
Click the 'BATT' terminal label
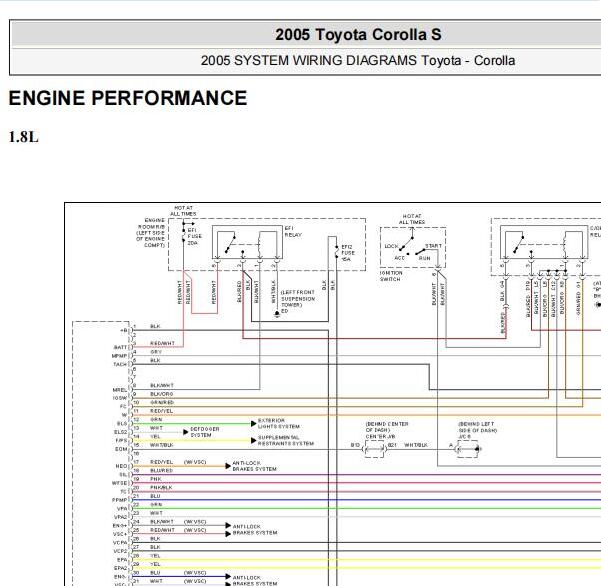120,347
